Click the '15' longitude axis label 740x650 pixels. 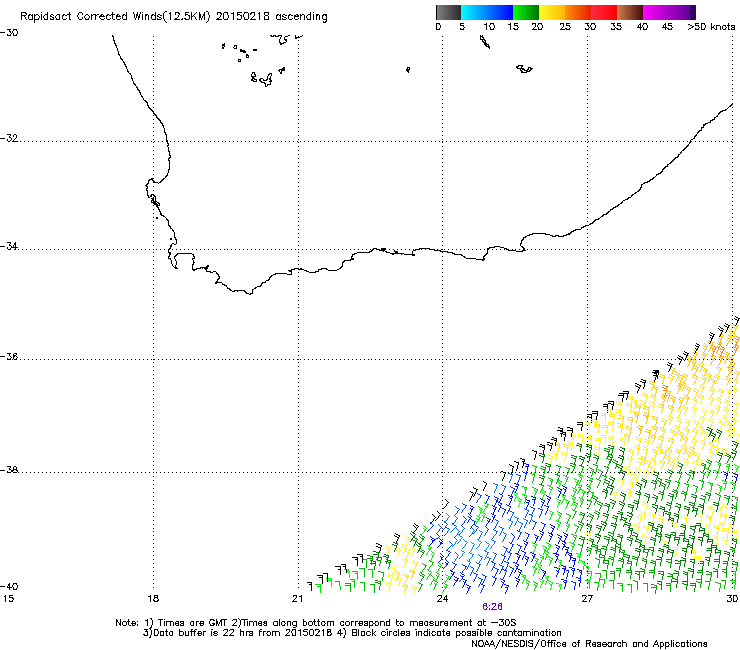pos(8,599)
